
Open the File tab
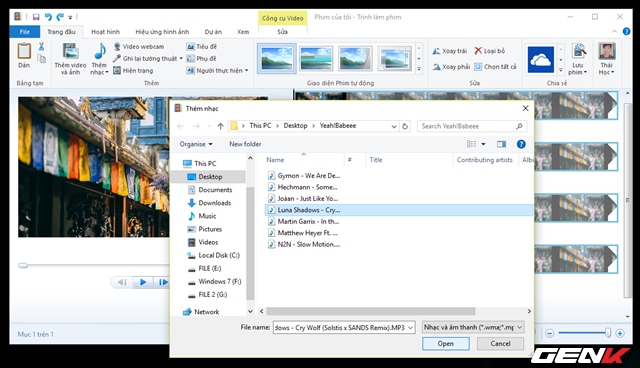25,31
